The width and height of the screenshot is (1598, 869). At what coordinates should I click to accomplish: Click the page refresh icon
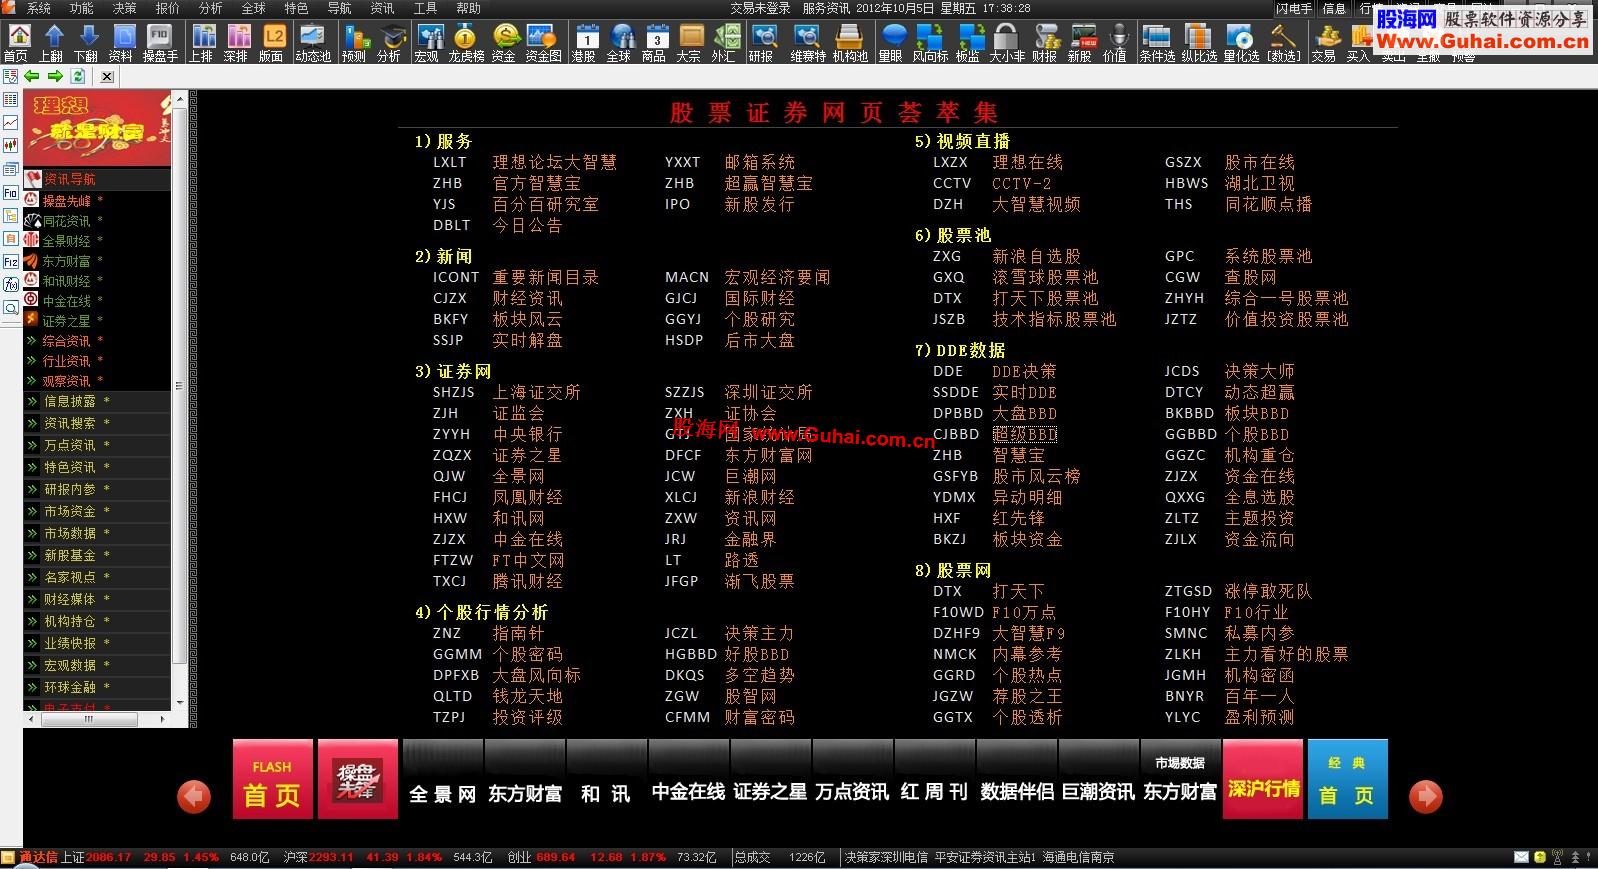[78, 76]
